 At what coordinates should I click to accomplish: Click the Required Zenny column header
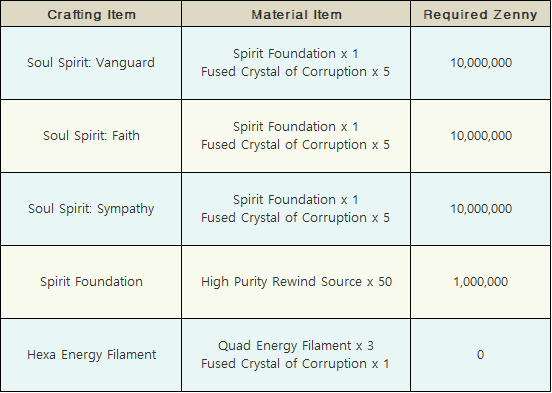click(x=480, y=14)
